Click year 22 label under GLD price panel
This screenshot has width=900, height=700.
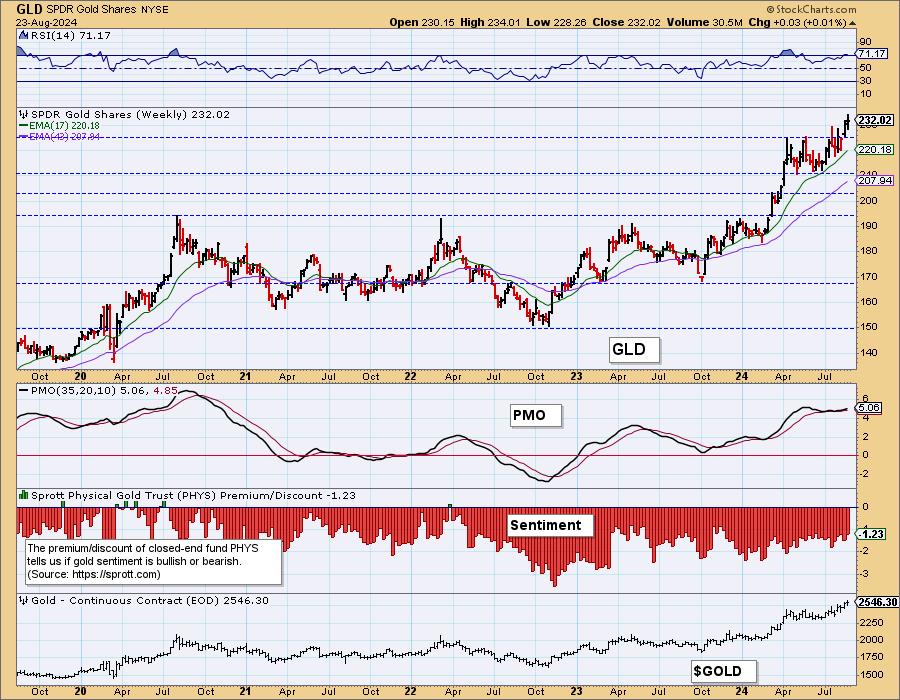pyautogui.click(x=410, y=376)
